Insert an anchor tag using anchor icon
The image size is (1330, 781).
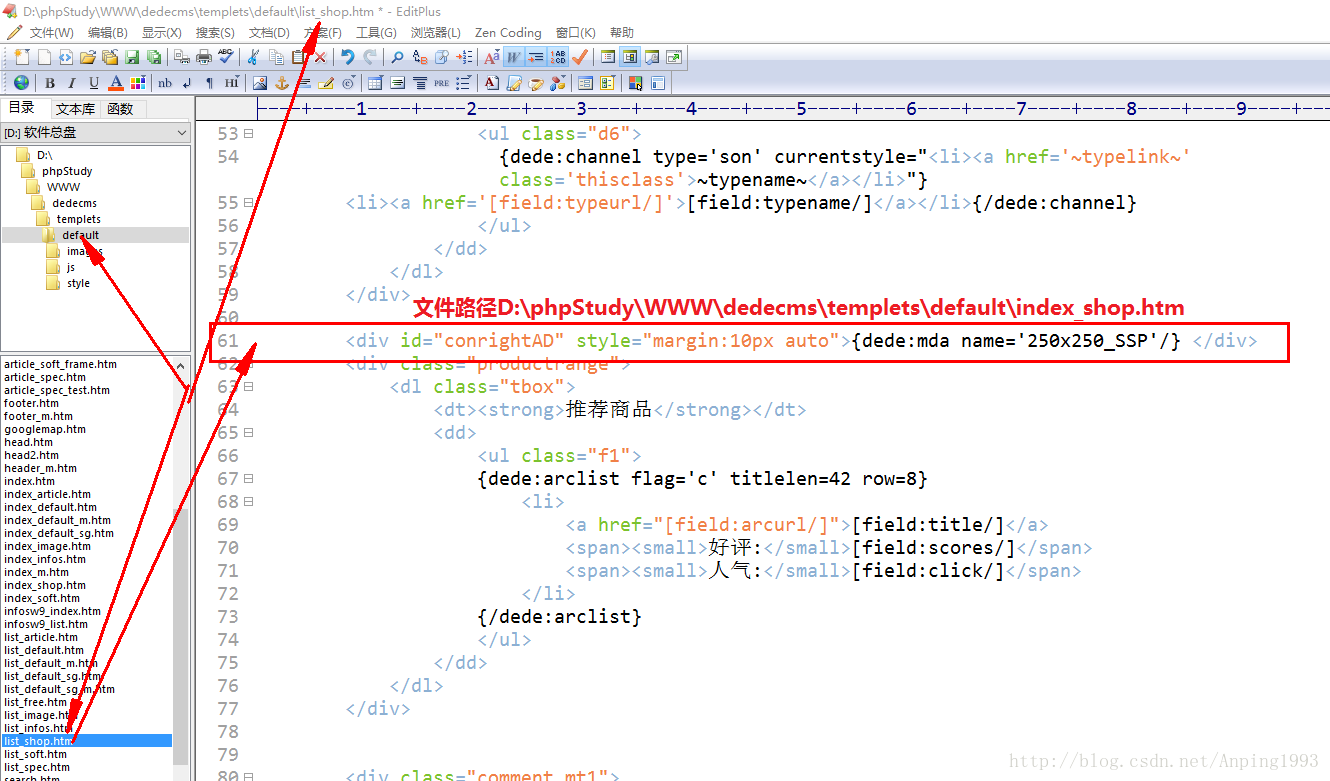pyautogui.click(x=282, y=83)
